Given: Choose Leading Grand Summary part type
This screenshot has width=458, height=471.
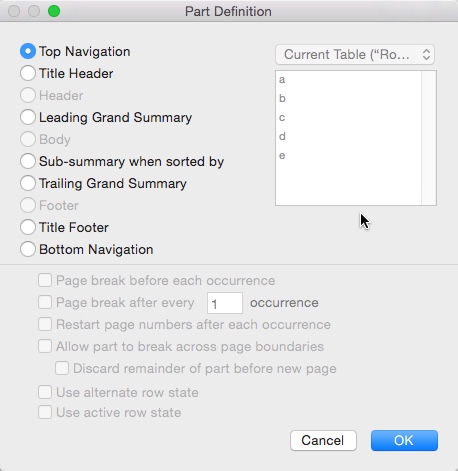Looking at the screenshot, I should coord(28,117).
